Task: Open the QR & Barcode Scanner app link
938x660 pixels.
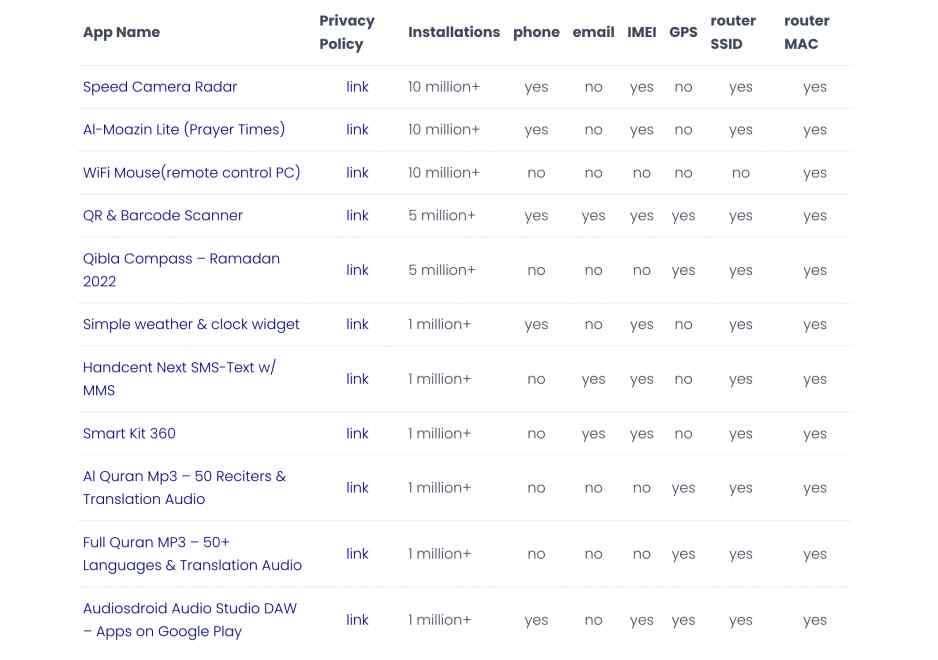Action: (163, 215)
